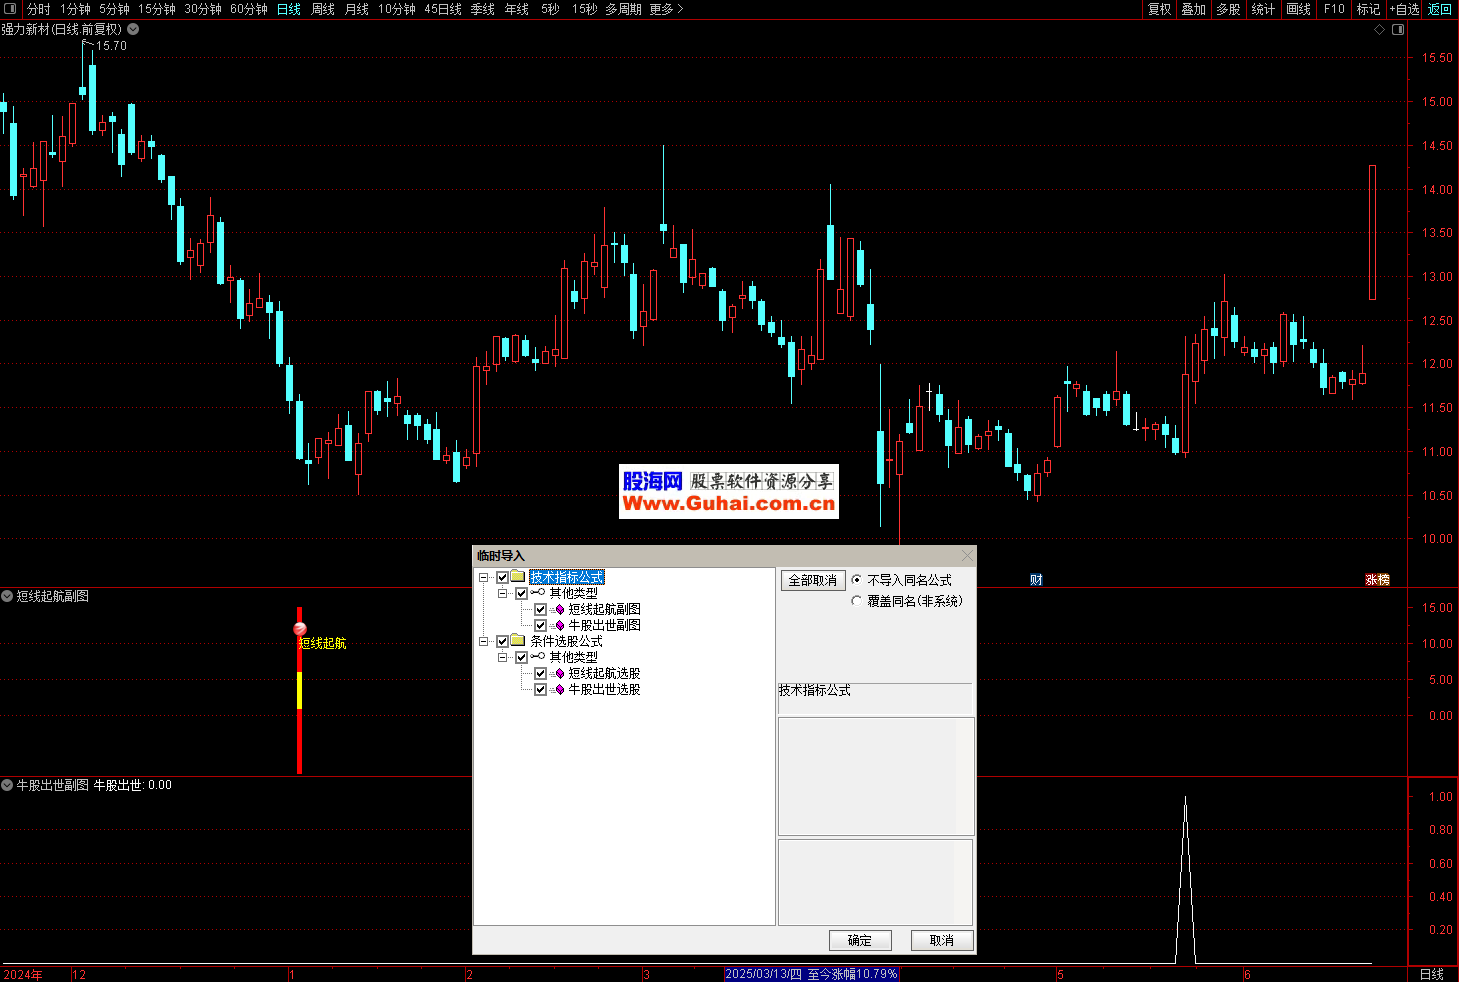
Task: Switch to the 周线 period tab
Action: click(323, 9)
